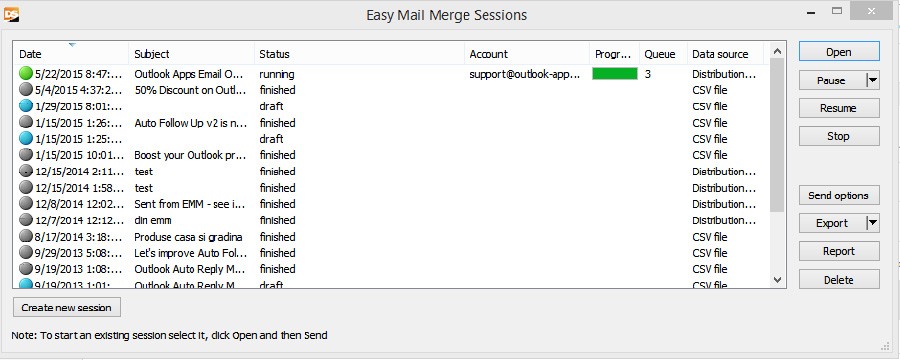Click the gray icon of 9/29/2013 session
900x360 pixels.
(25, 253)
